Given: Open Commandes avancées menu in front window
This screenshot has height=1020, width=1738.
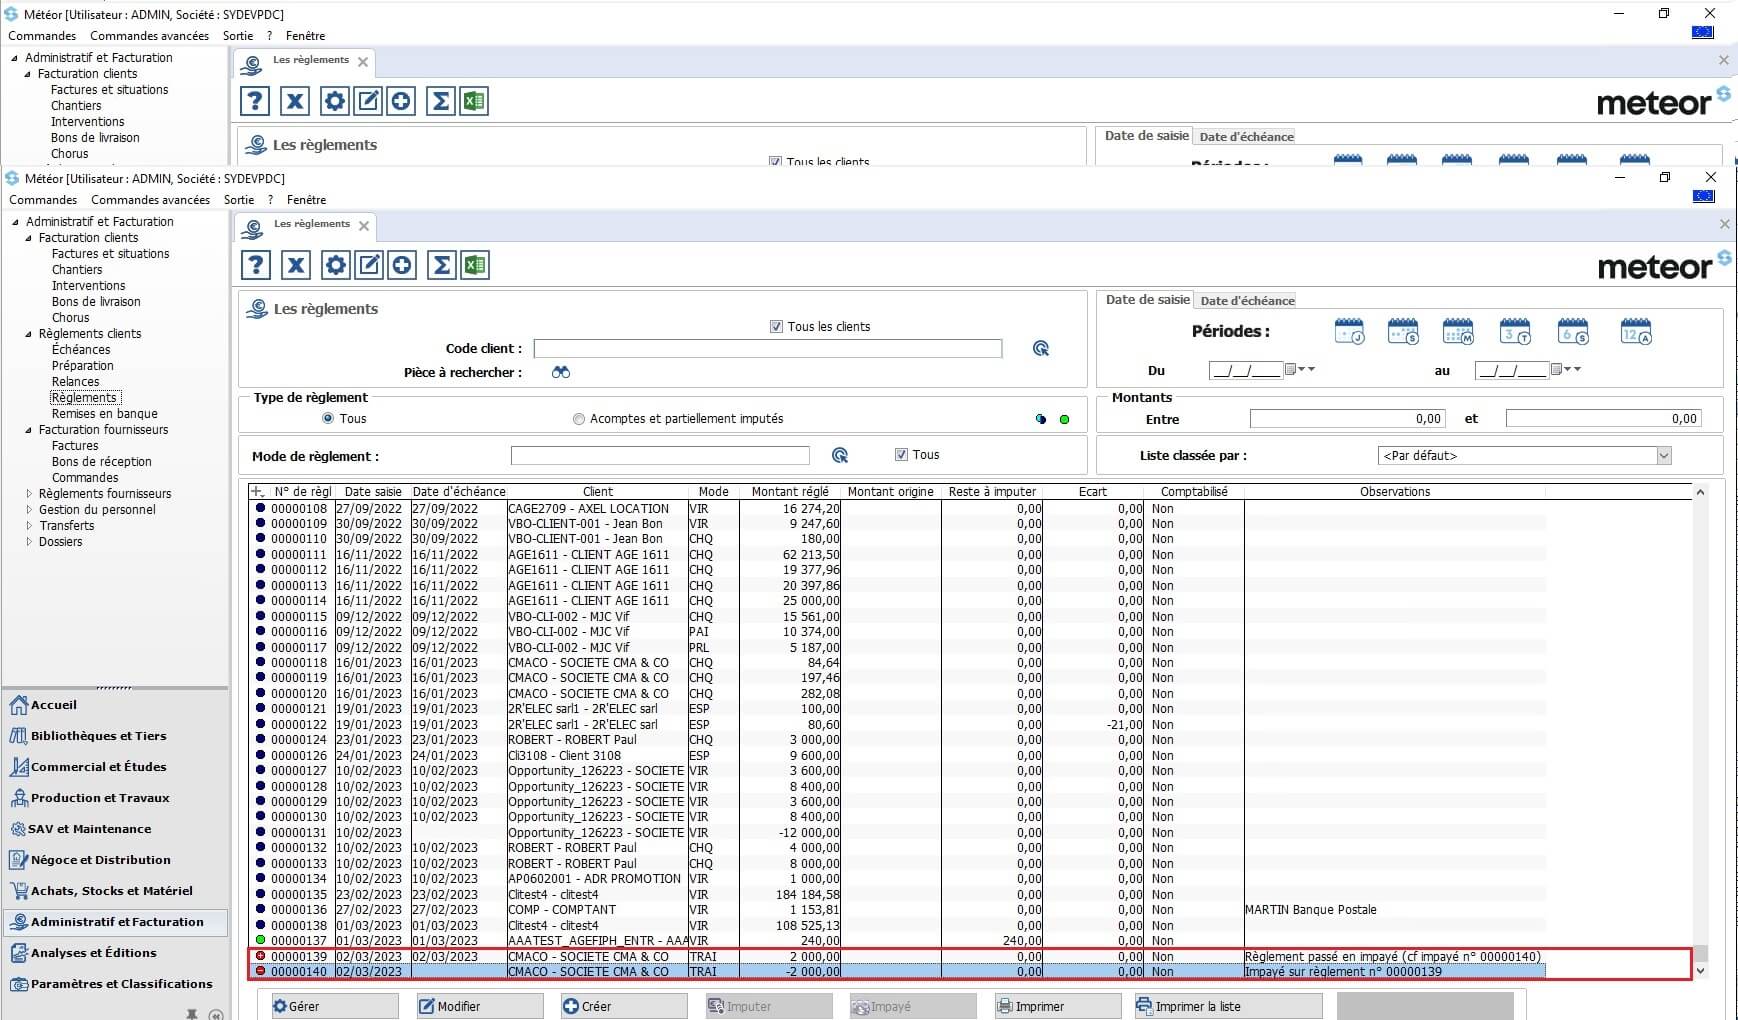Looking at the screenshot, I should pos(150,200).
